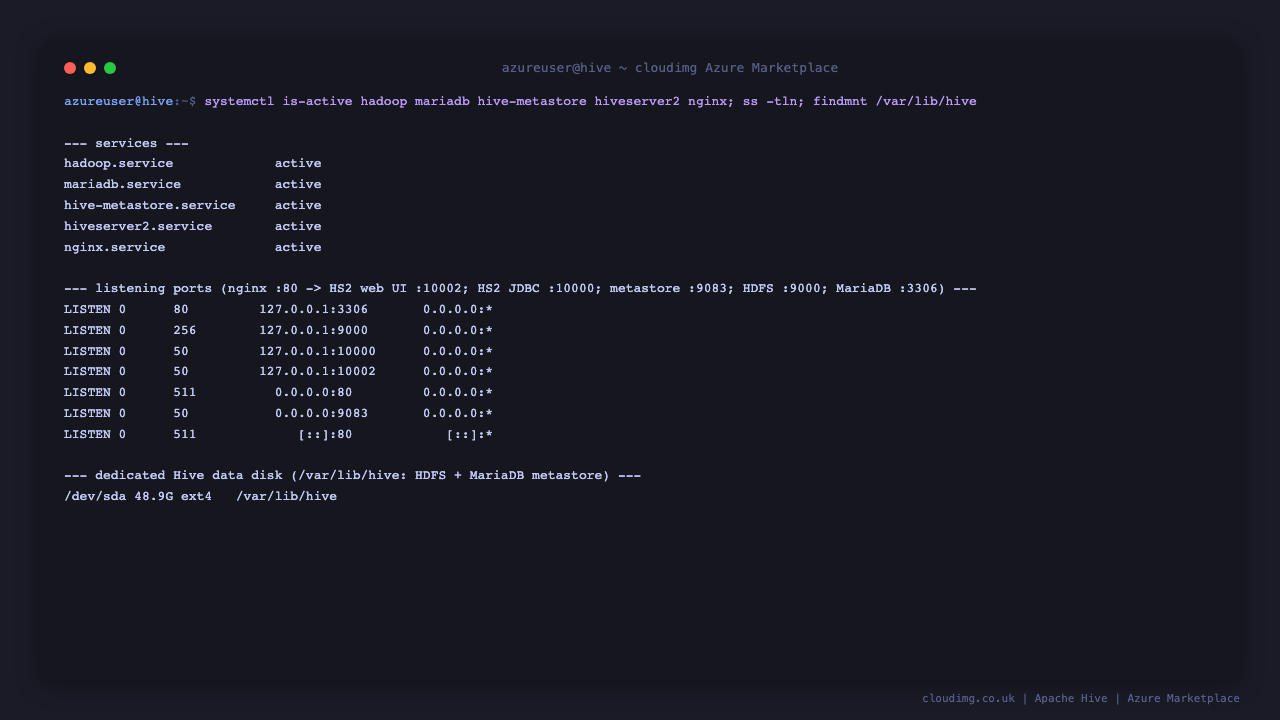Click the address 0.0.0.0:80
This screenshot has height=720, width=1280.
[314, 392]
